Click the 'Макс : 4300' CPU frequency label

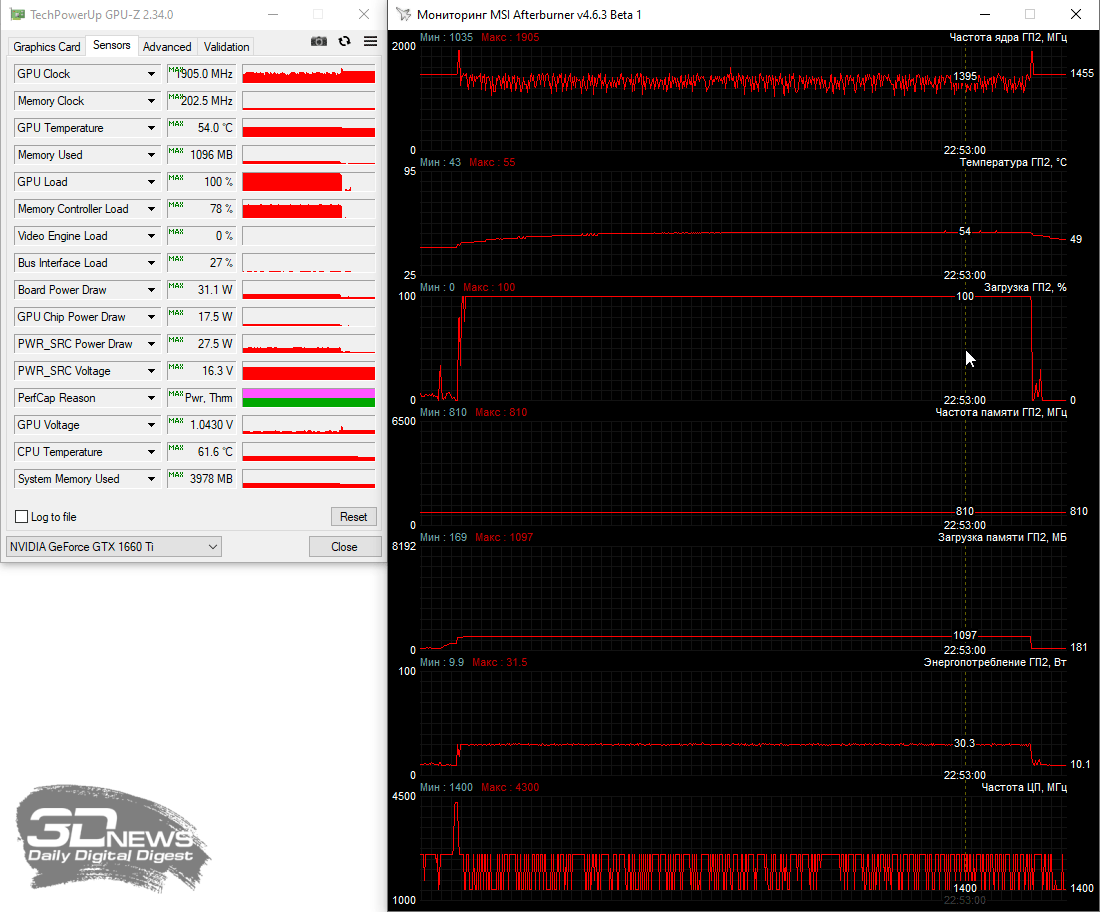click(x=510, y=787)
